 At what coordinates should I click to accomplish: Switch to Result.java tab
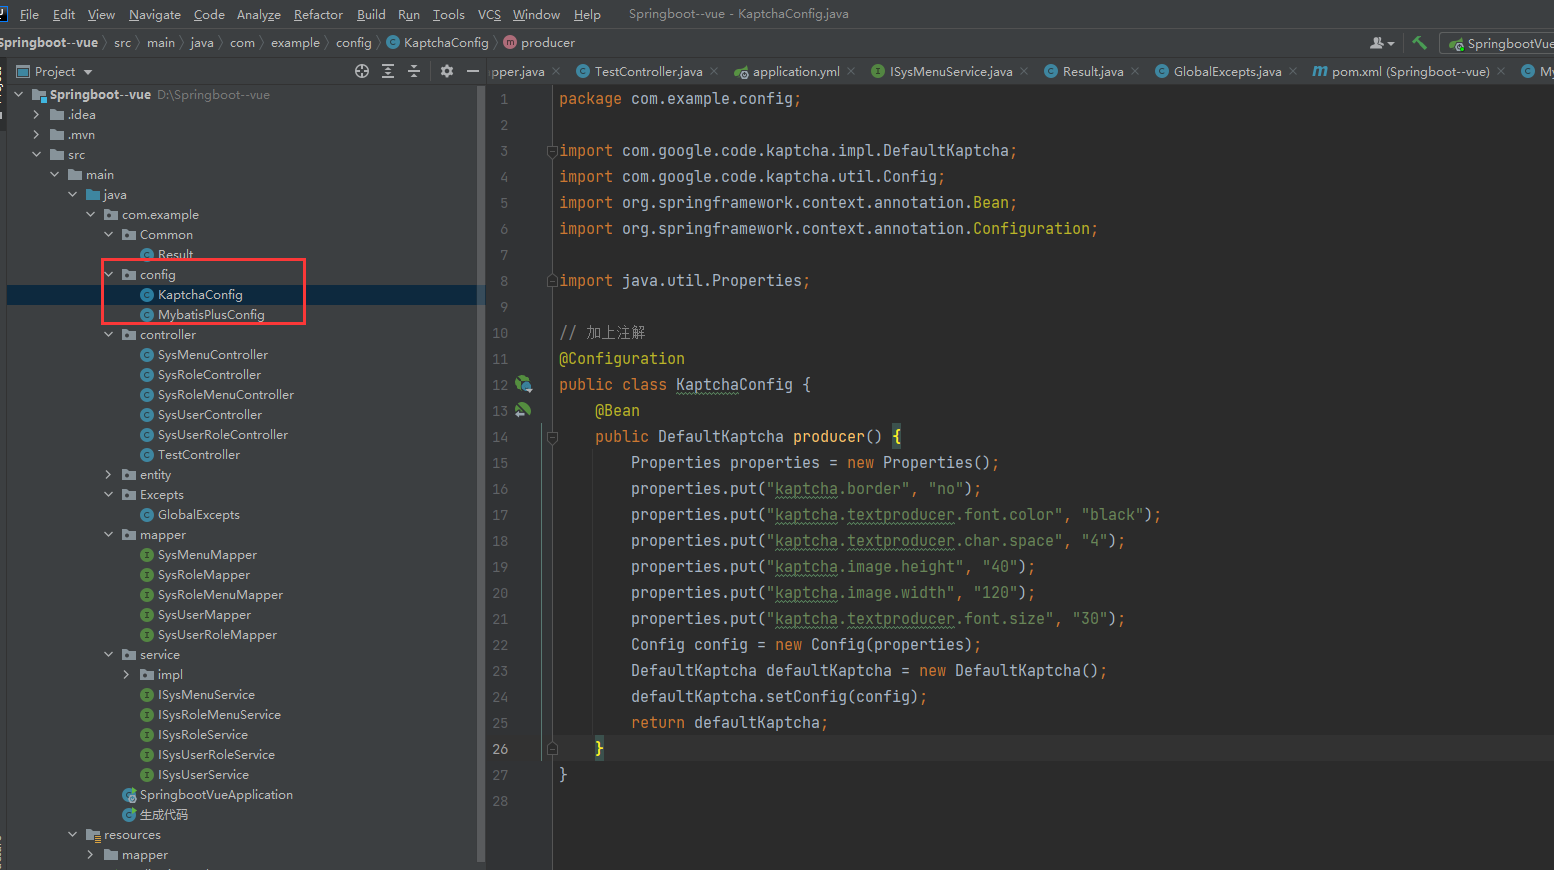point(1093,71)
